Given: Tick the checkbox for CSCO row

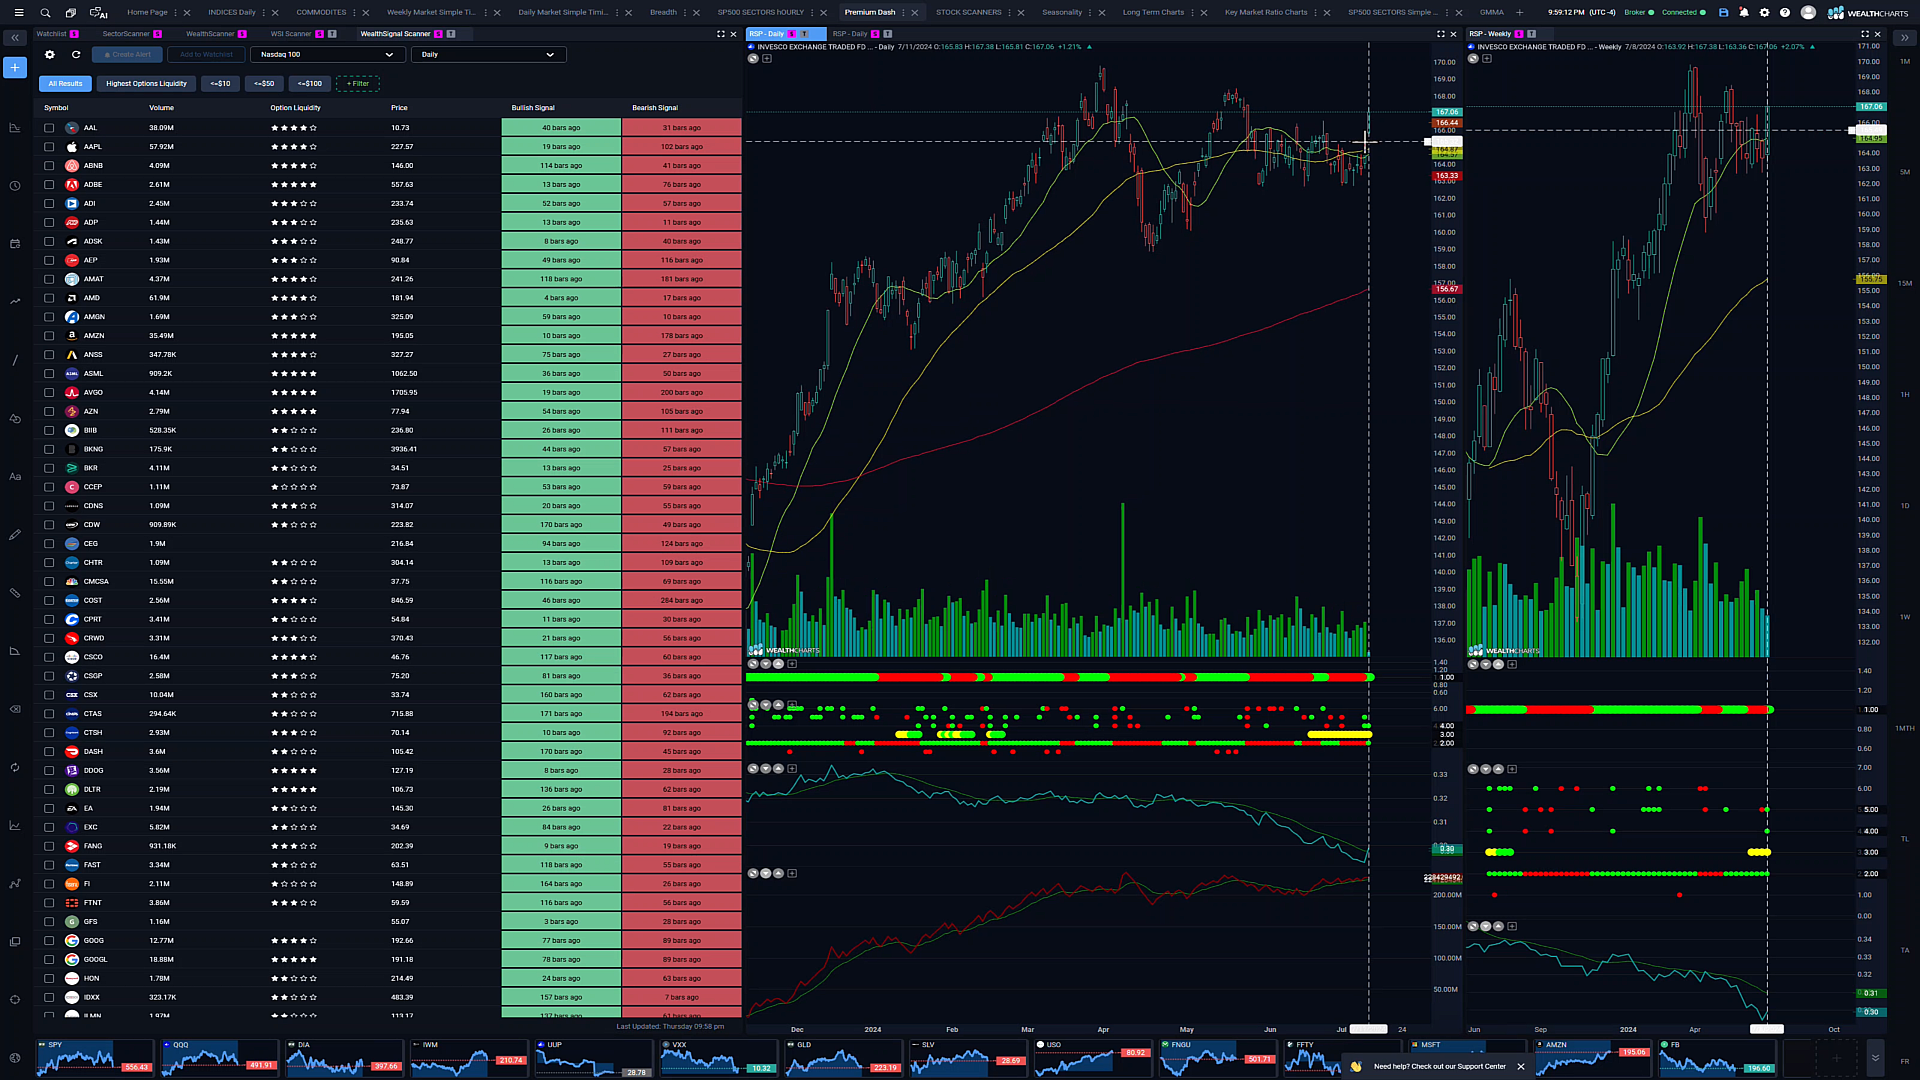Looking at the screenshot, I should (49, 657).
